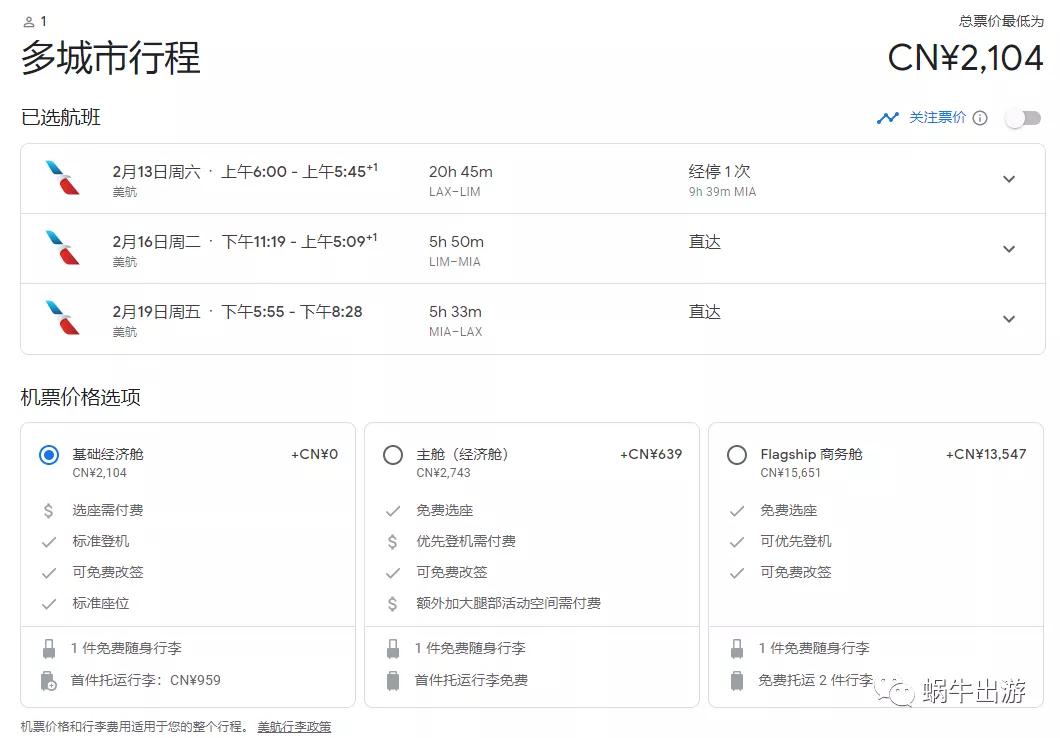
Task: Click the 直达 link on the LIM-MIA flight
Action: point(704,242)
